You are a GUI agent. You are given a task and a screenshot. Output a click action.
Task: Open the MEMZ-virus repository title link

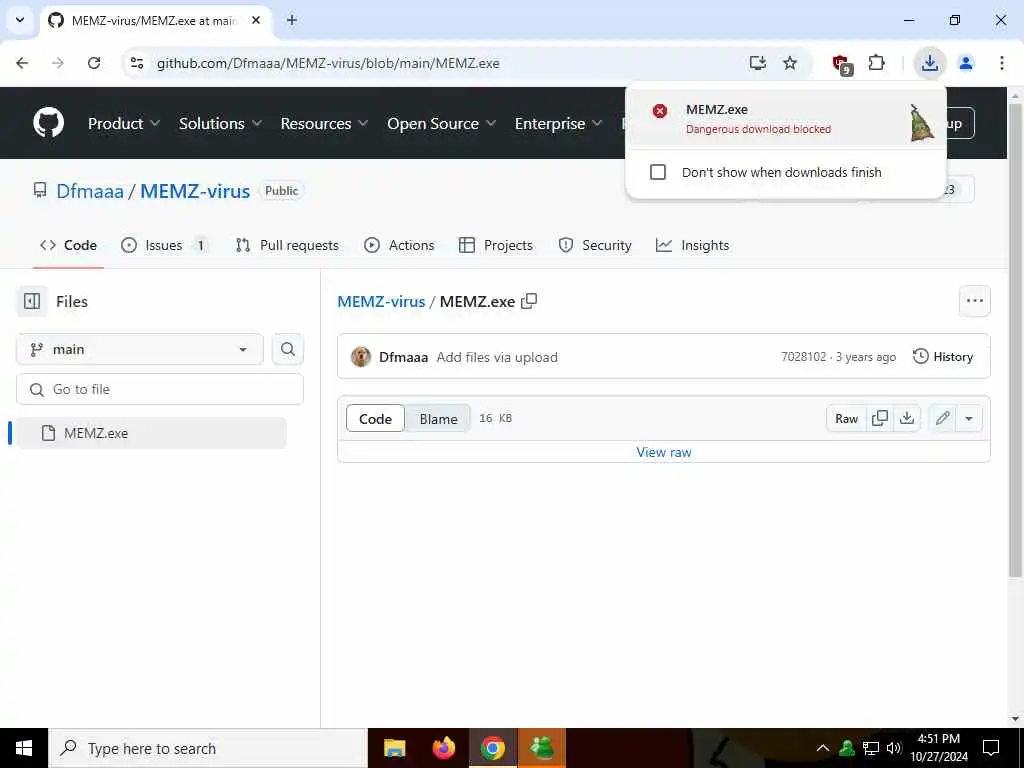pos(195,191)
